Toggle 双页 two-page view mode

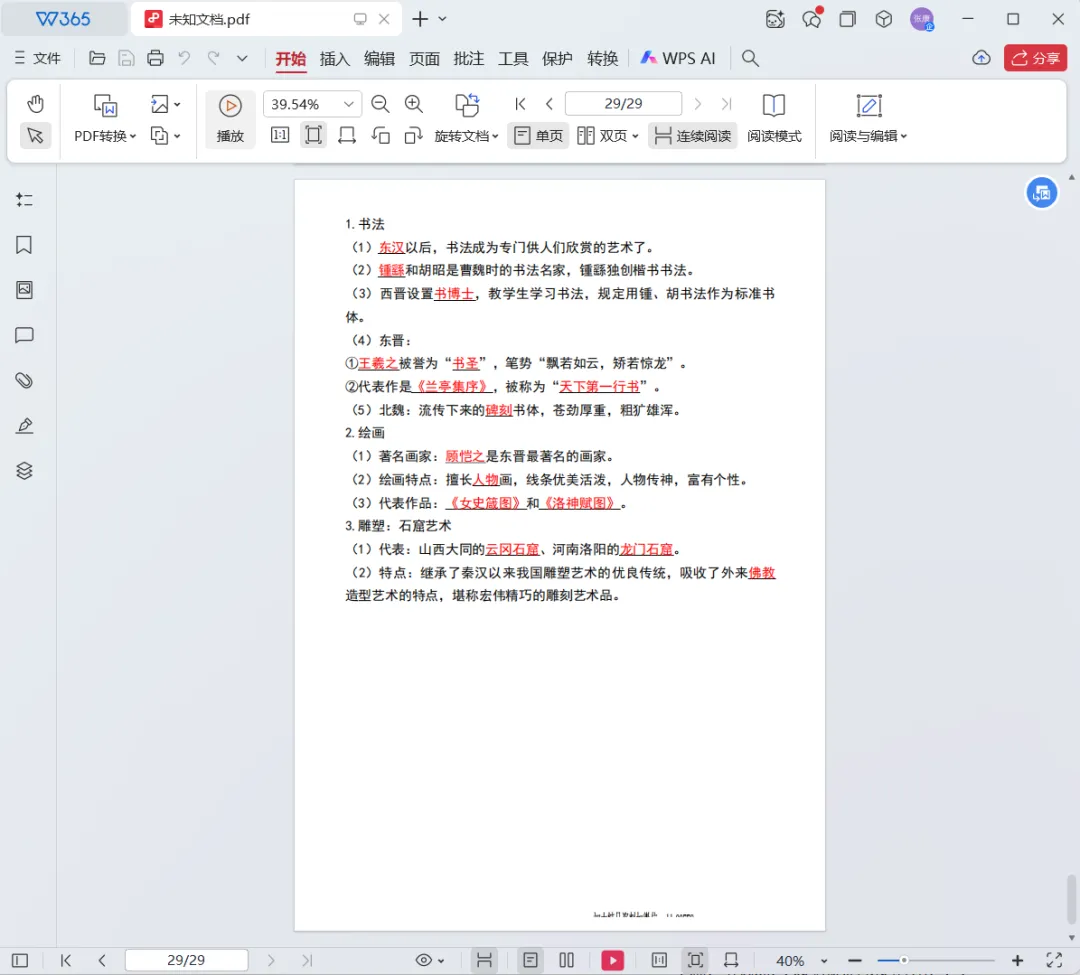tap(607, 135)
